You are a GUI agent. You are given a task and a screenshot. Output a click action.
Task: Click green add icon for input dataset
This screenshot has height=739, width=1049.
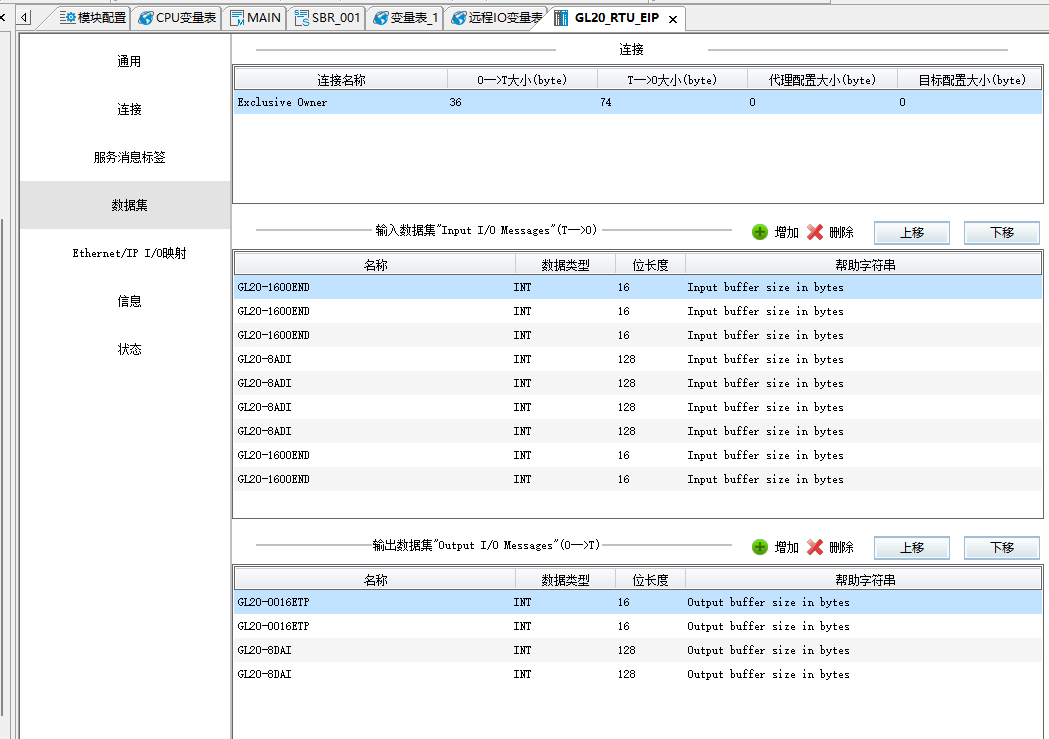[760, 232]
